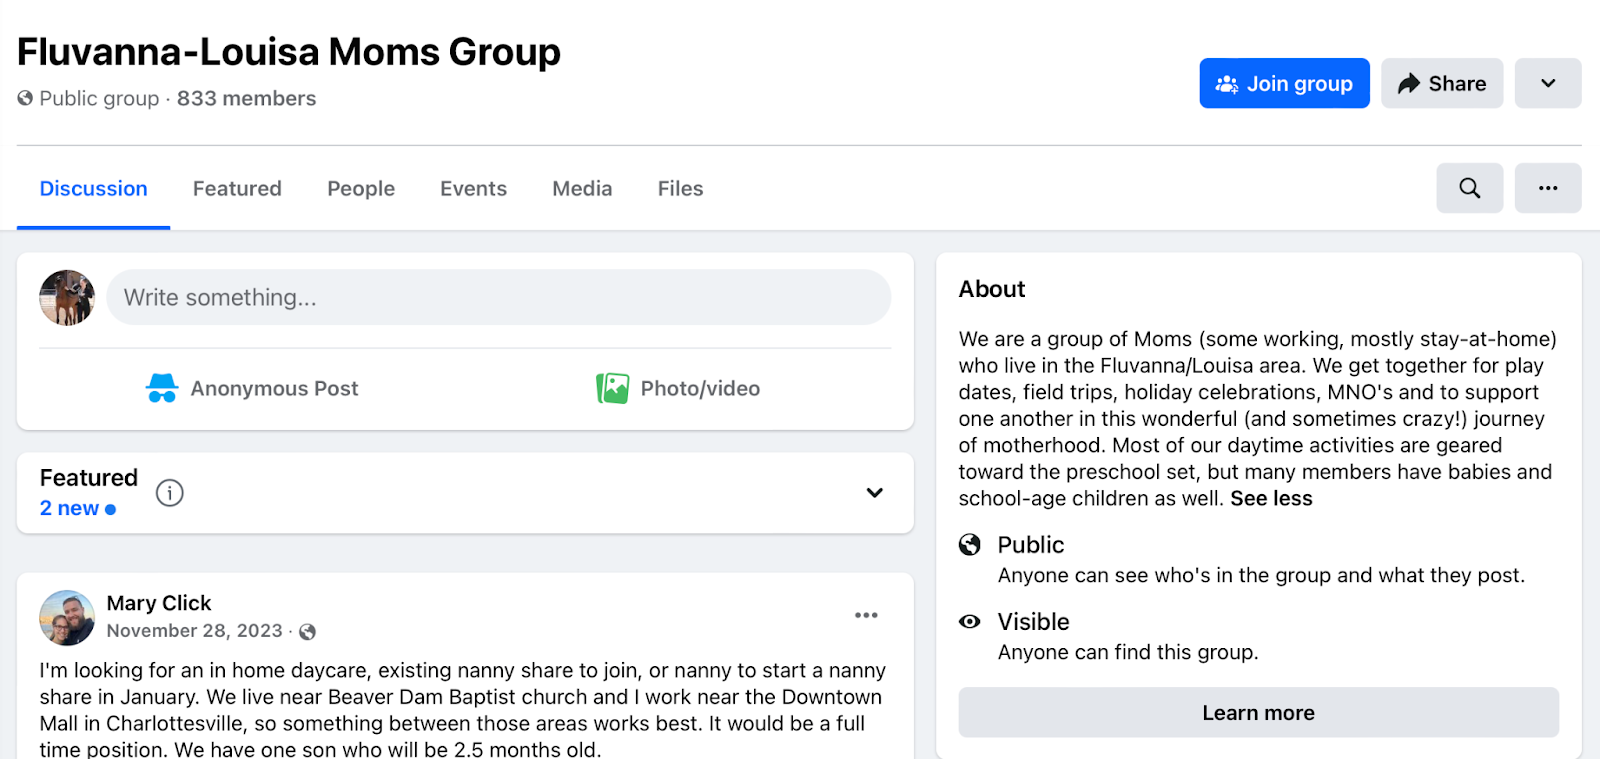
Task: Open the Events tab
Action: click(x=473, y=189)
